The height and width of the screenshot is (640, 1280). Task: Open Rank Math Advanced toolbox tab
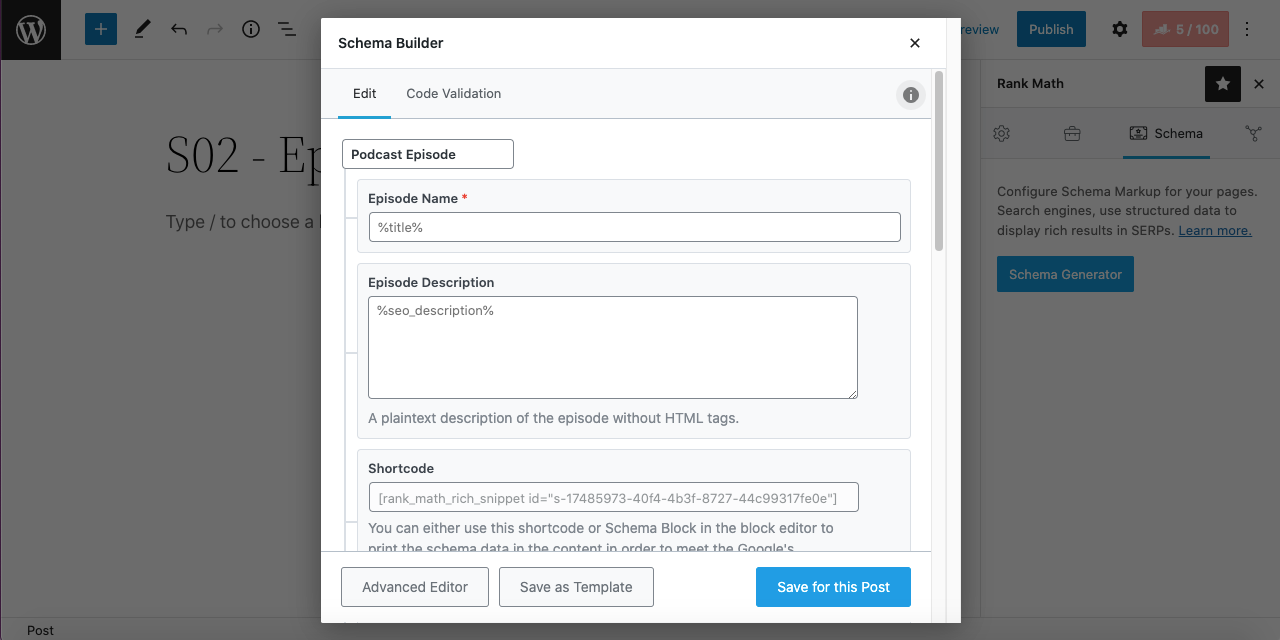[1072, 133]
